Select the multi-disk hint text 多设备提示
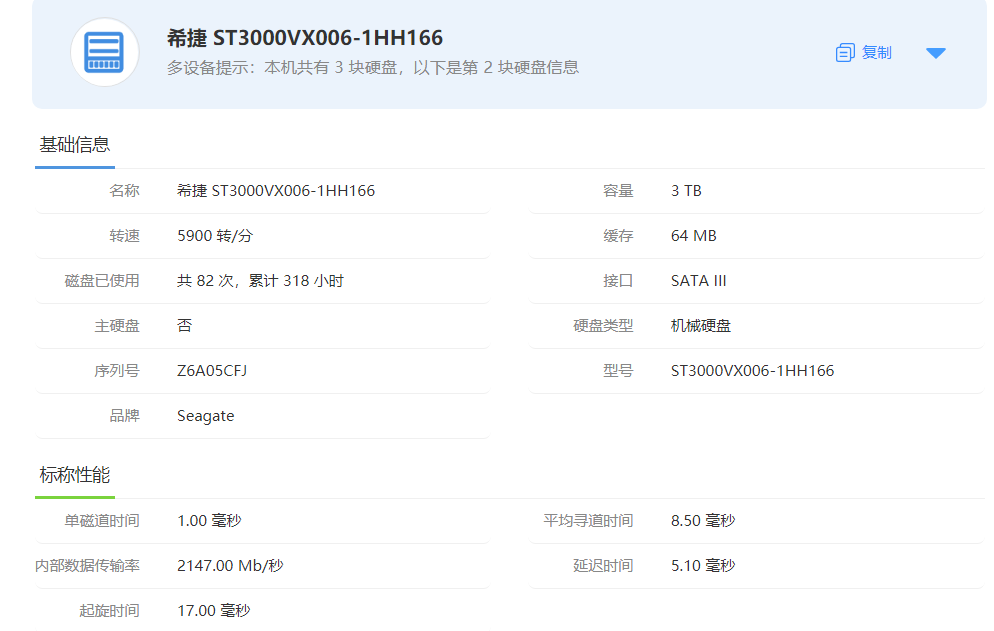Viewport: 994px width, 631px height. click(x=373, y=68)
